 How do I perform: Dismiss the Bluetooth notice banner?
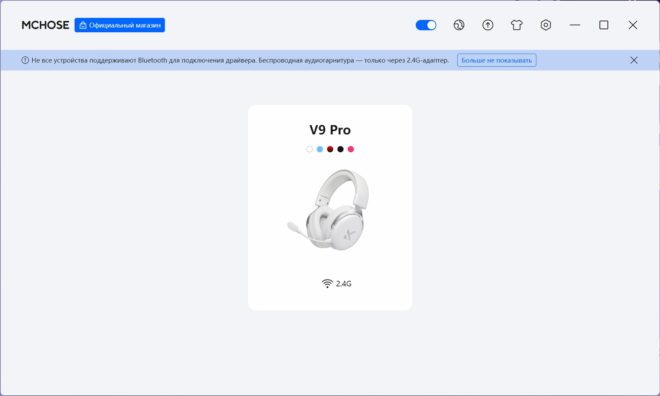634,60
